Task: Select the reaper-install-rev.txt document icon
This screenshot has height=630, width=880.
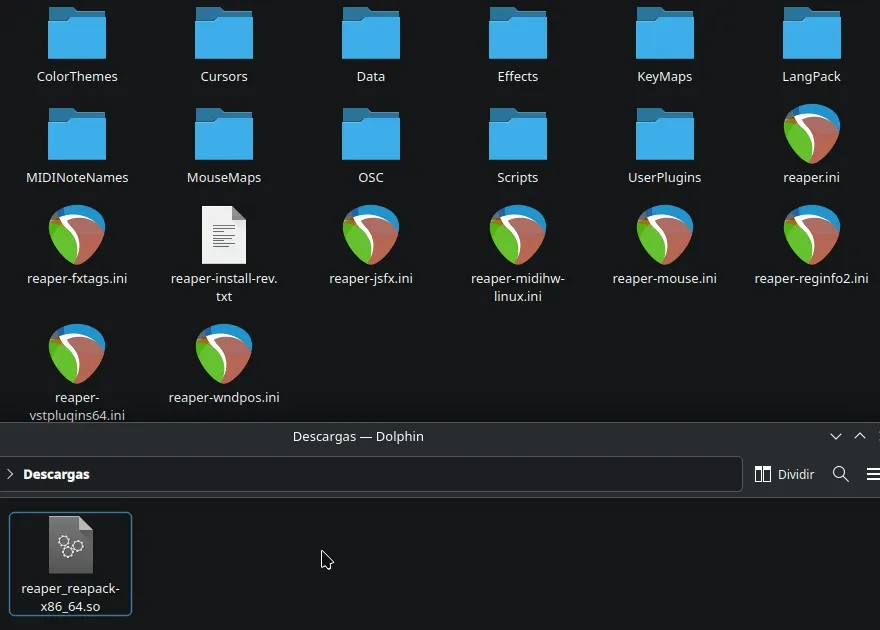Action: [x=224, y=234]
